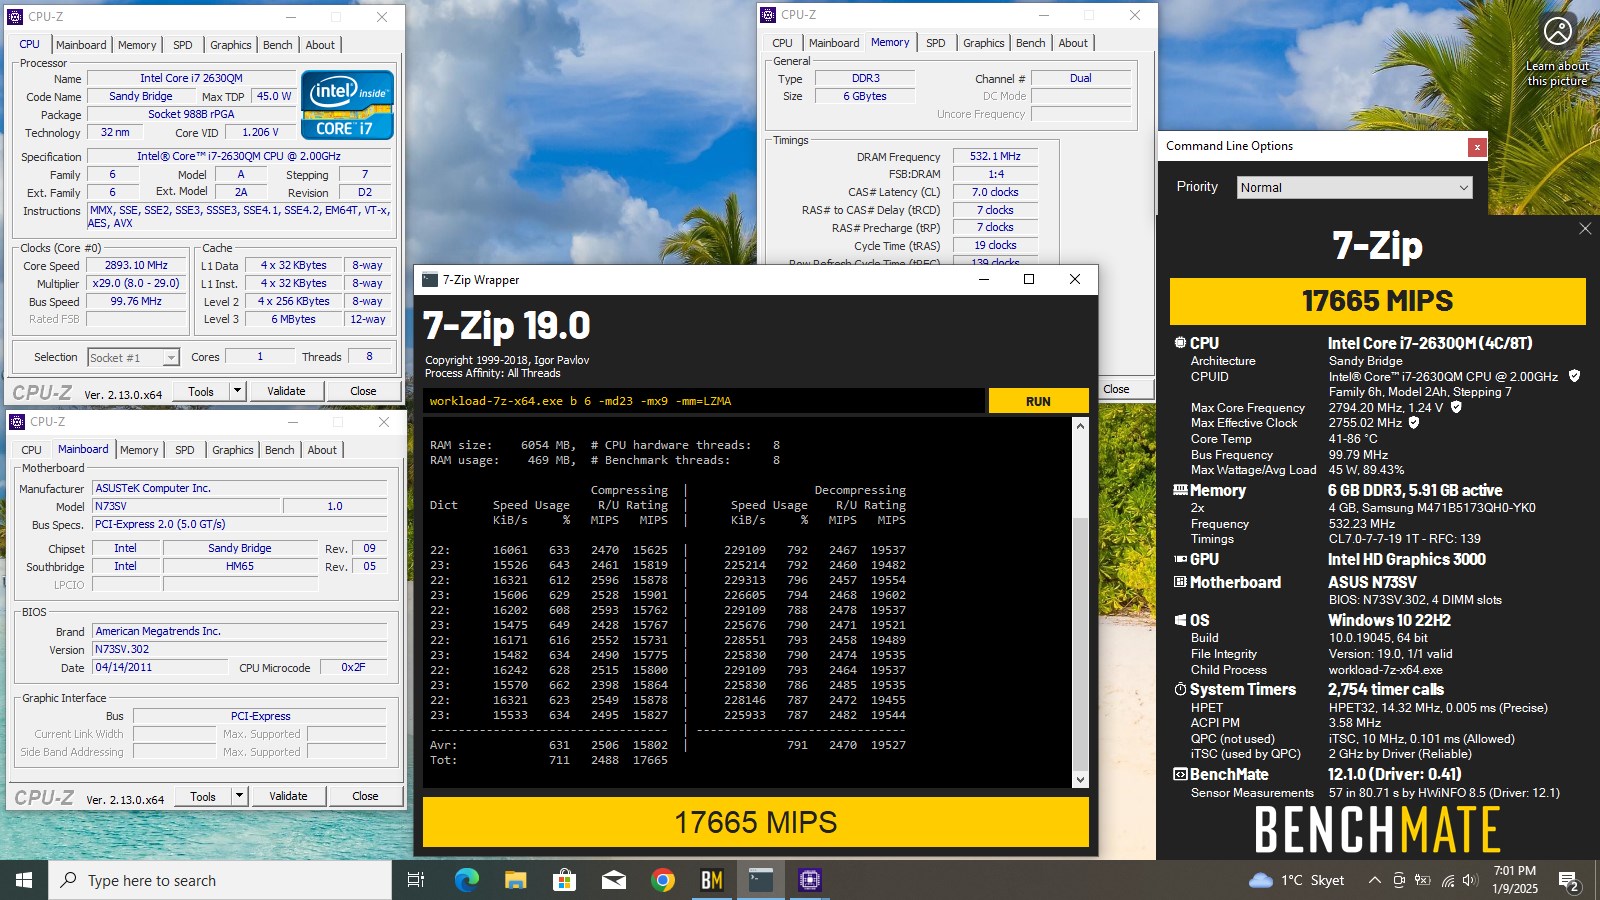
Task: Click the OS Windows icon in the BenchMate panel
Action: [1180, 620]
